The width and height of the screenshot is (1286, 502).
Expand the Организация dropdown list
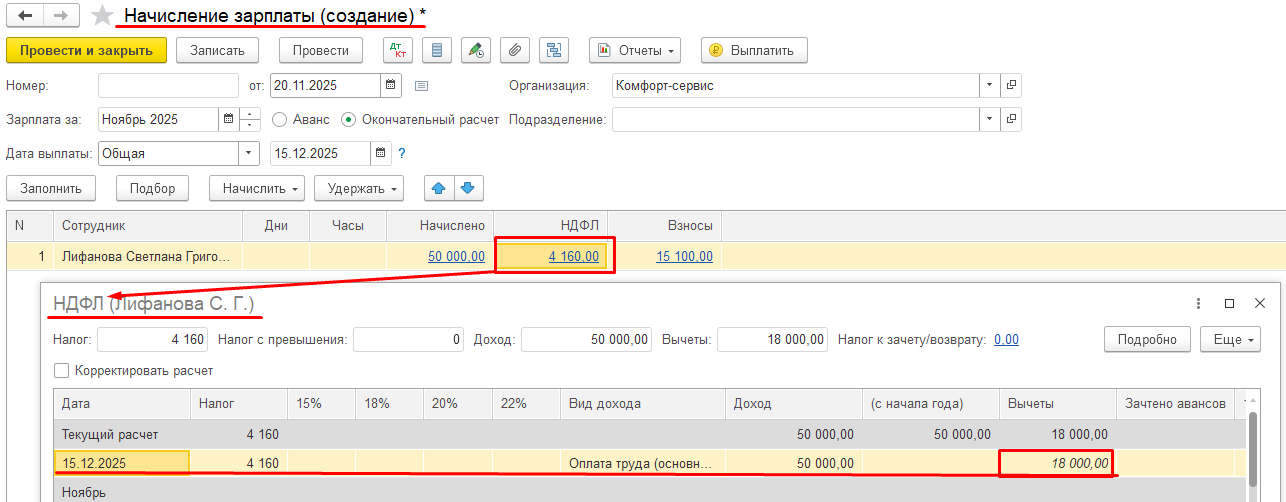point(989,85)
